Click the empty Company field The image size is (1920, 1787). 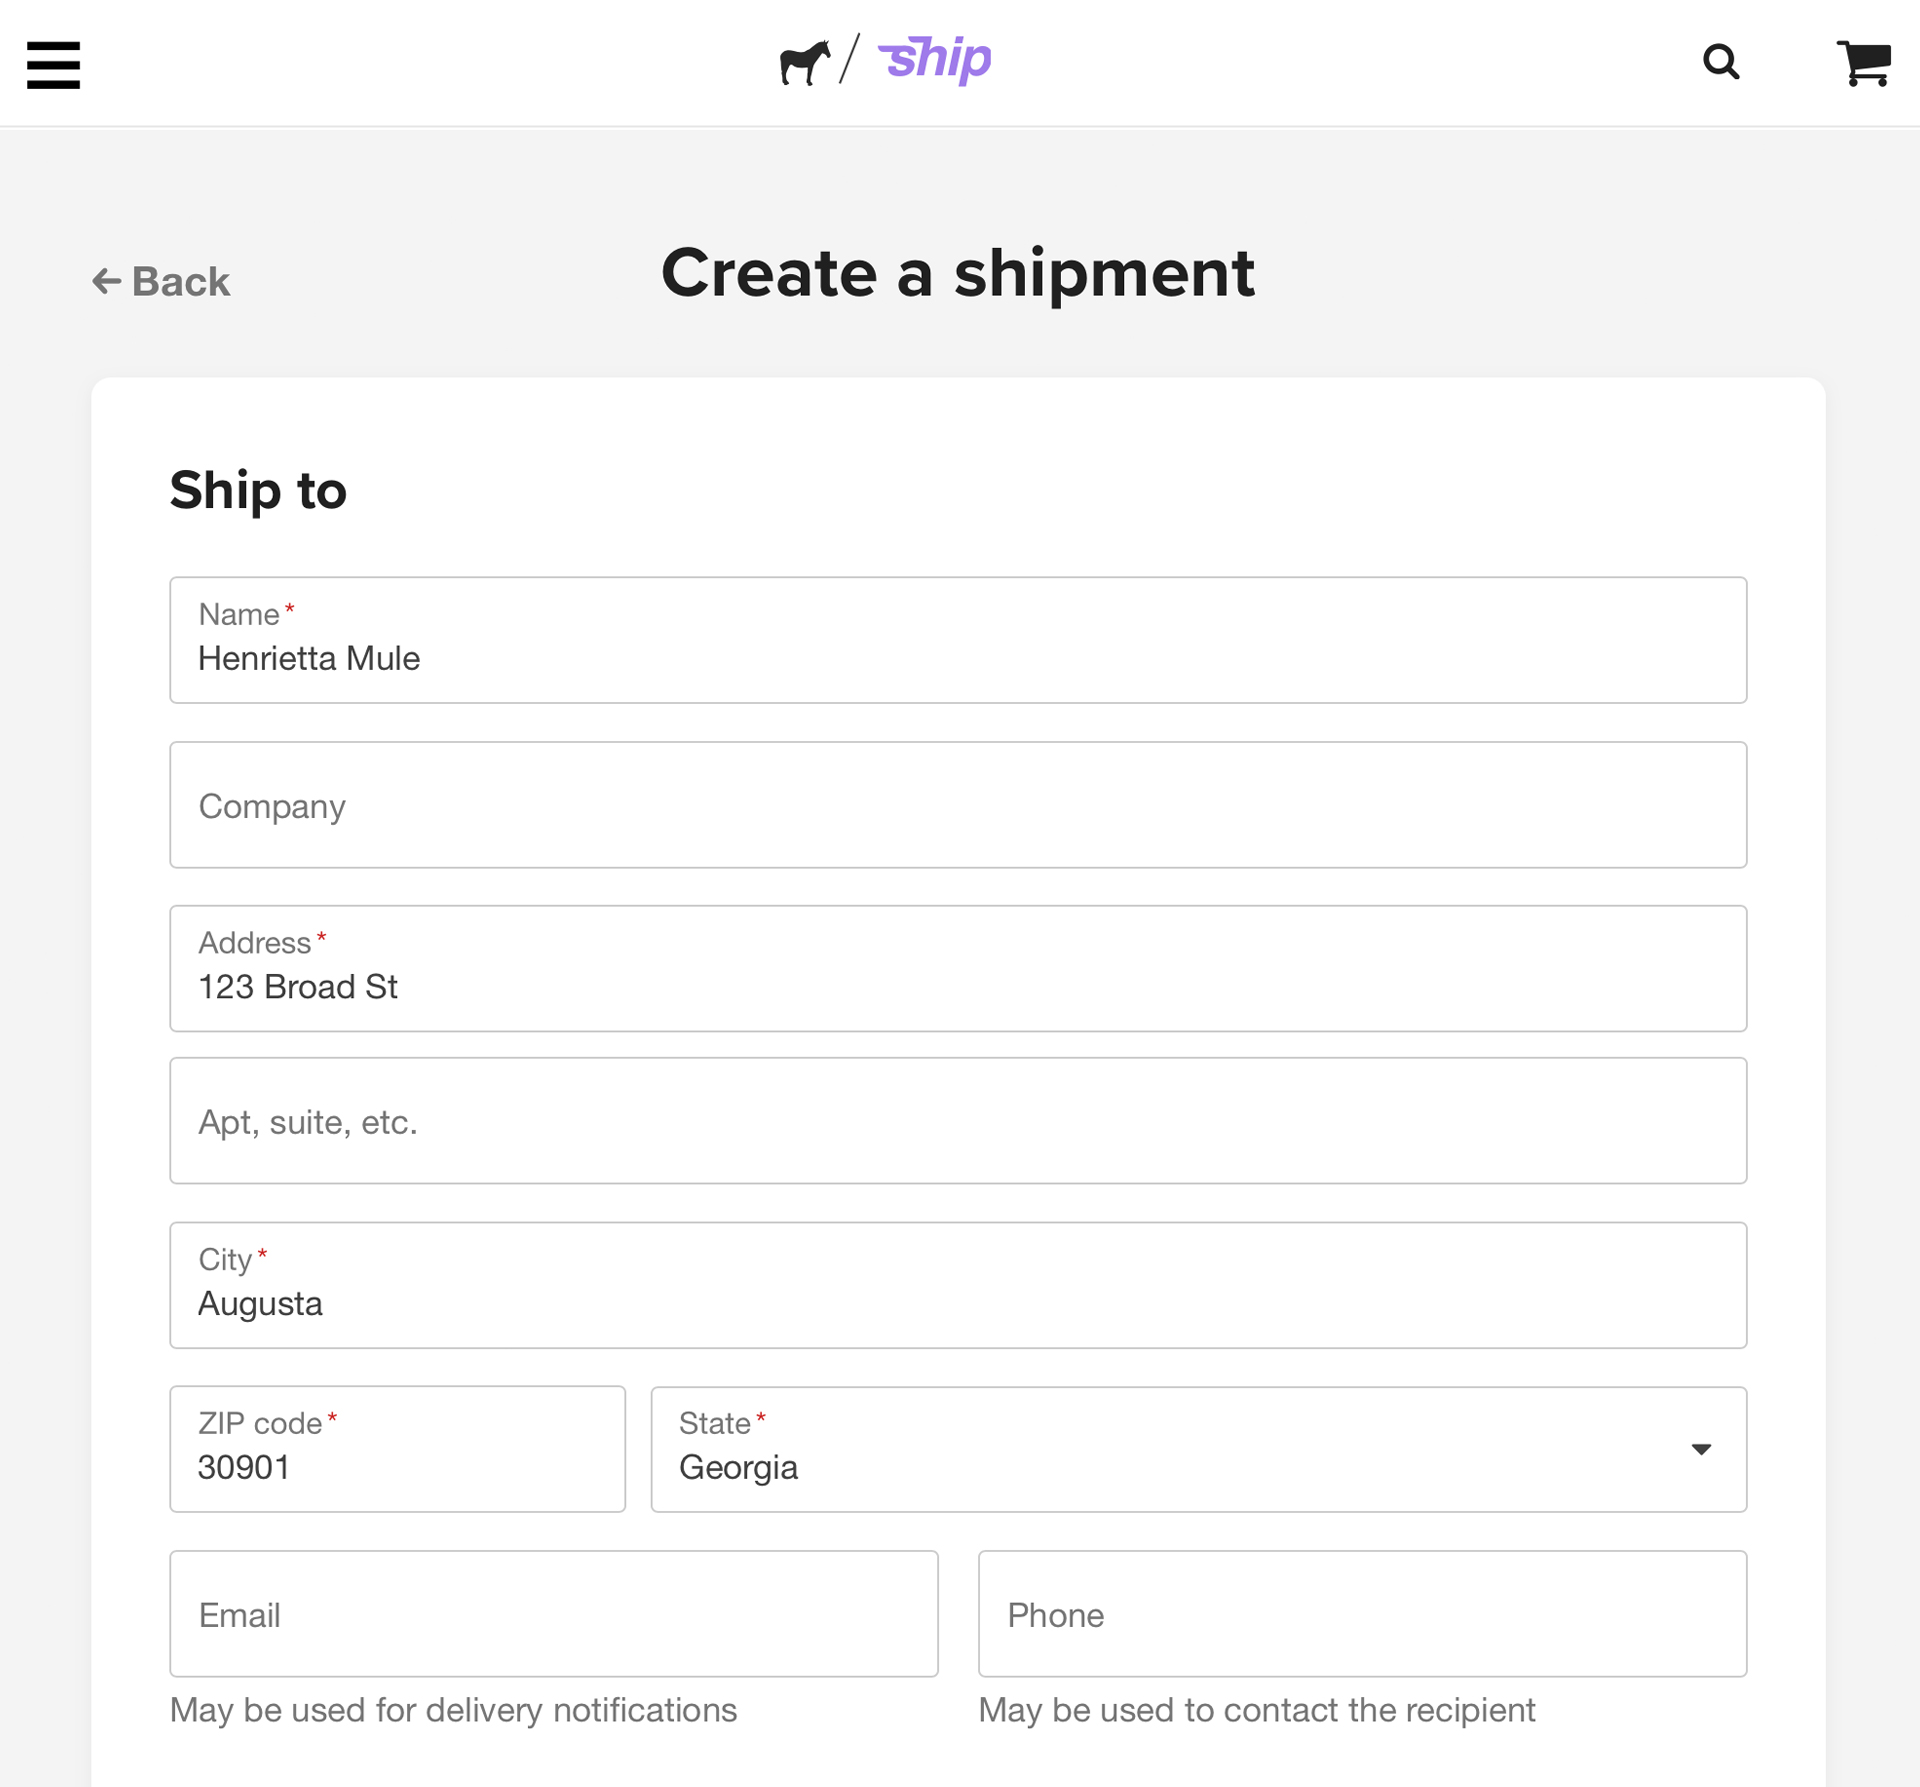coord(958,805)
